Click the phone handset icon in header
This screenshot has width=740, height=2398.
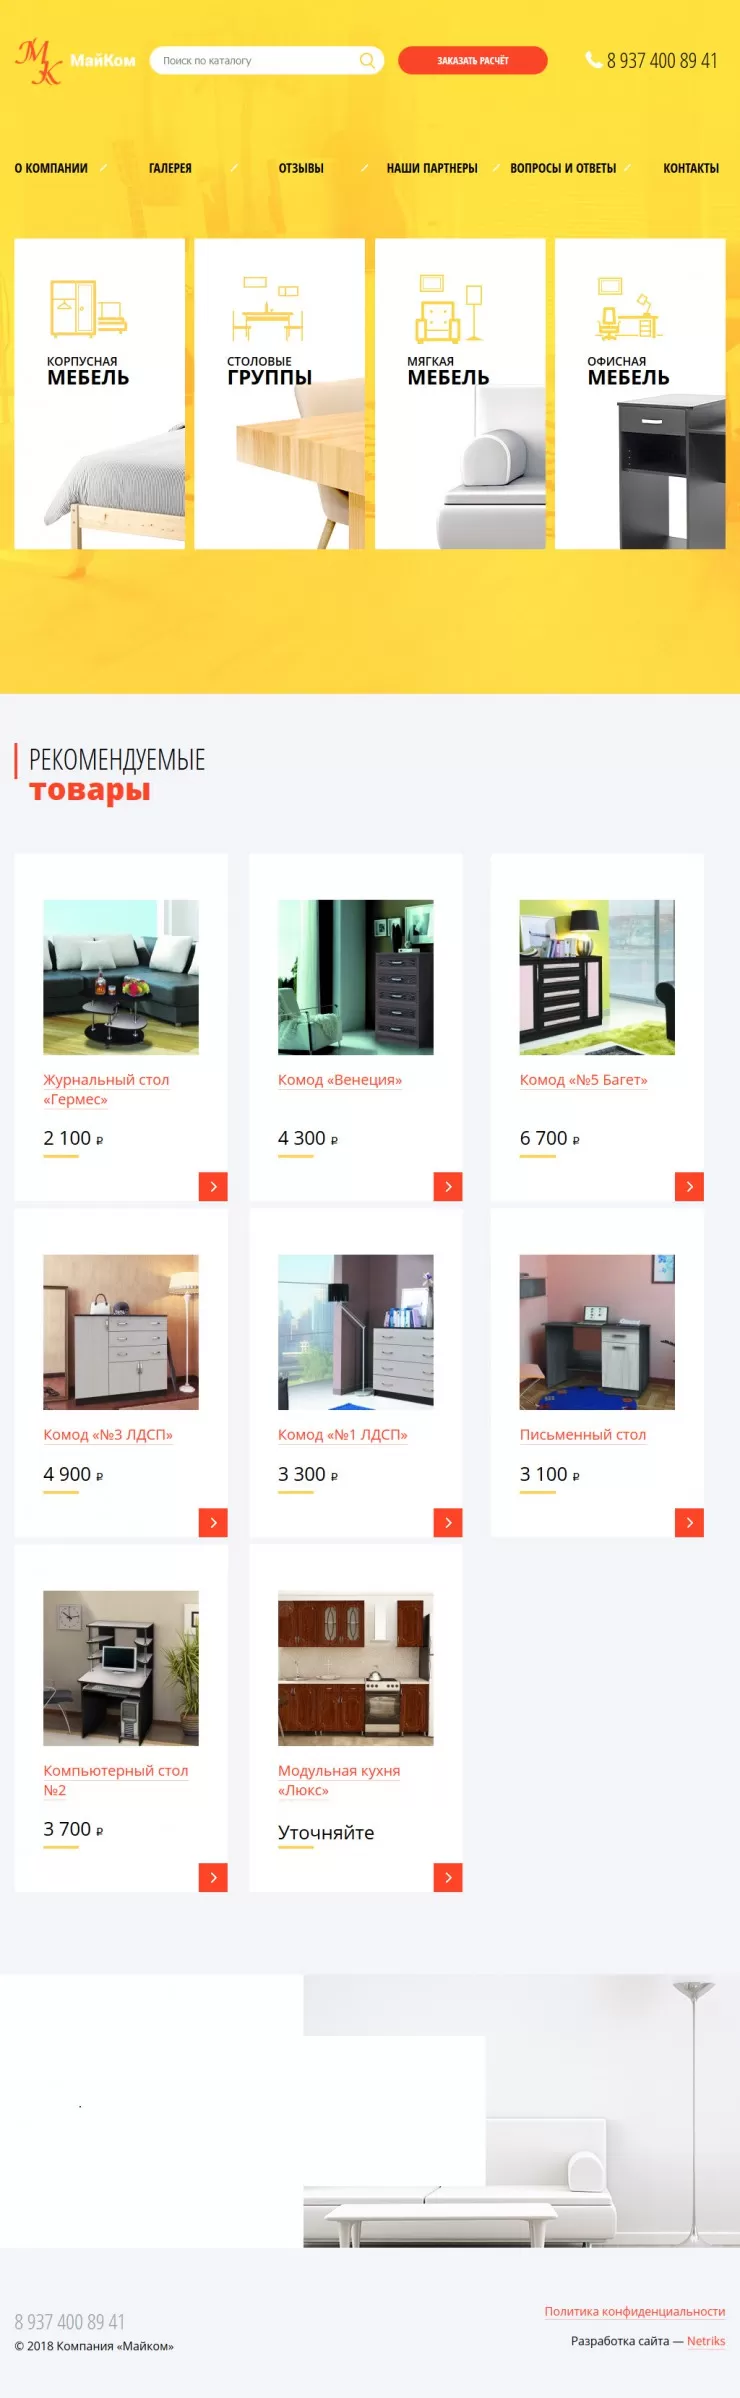(593, 60)
